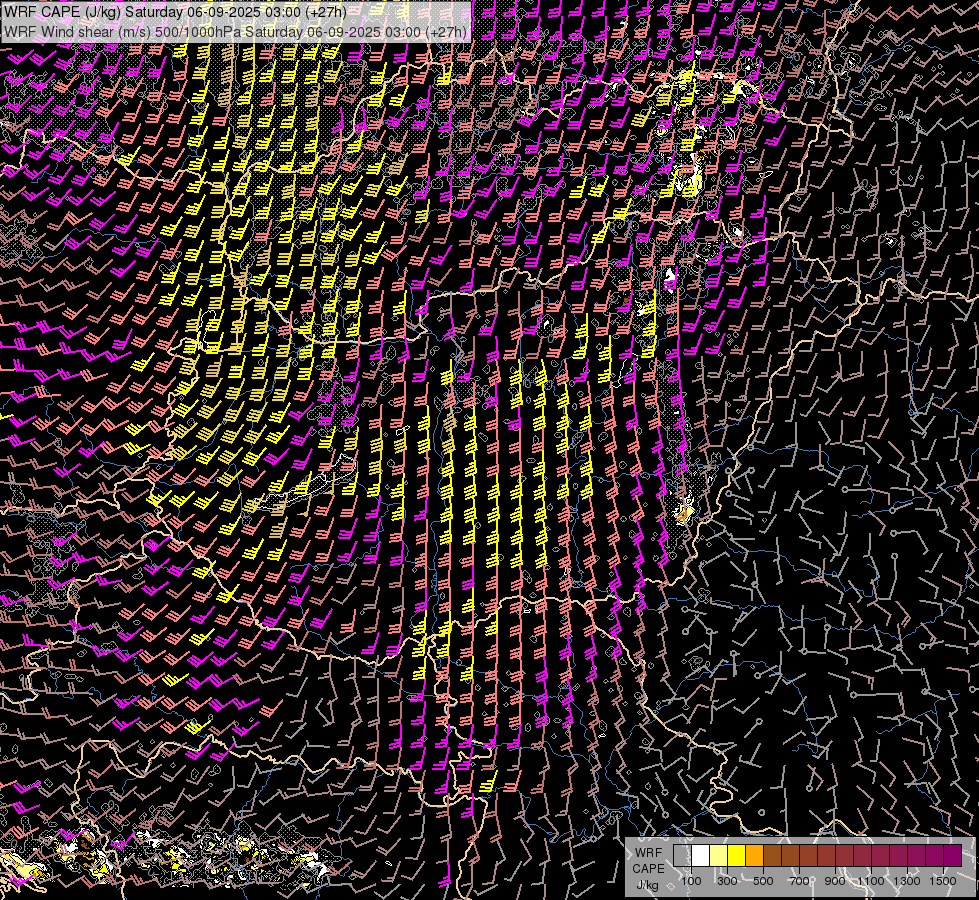Select the gray legend swatch below 100
This screenshot has height=900, width=979.
coord(682,856)
